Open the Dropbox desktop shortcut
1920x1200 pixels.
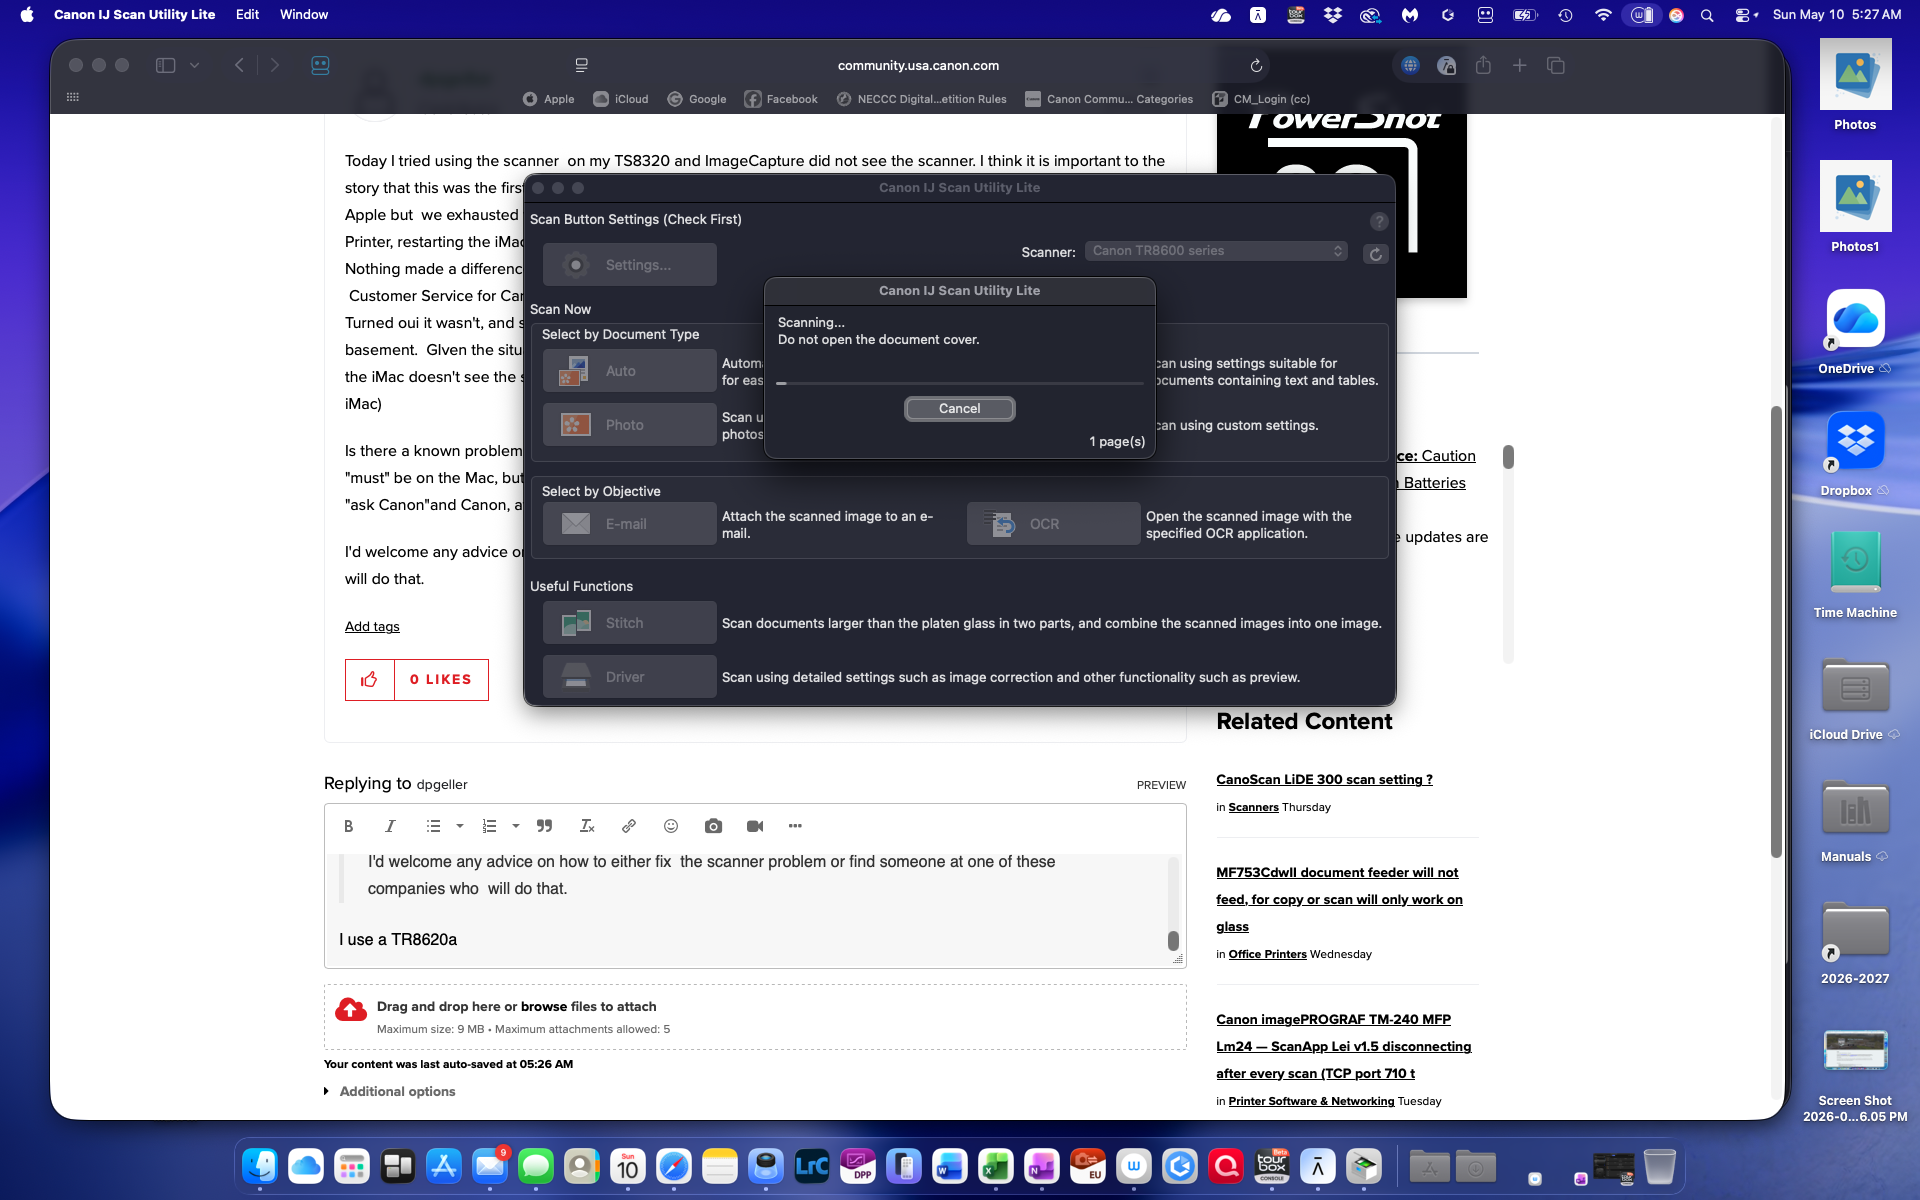[1855, 453]
